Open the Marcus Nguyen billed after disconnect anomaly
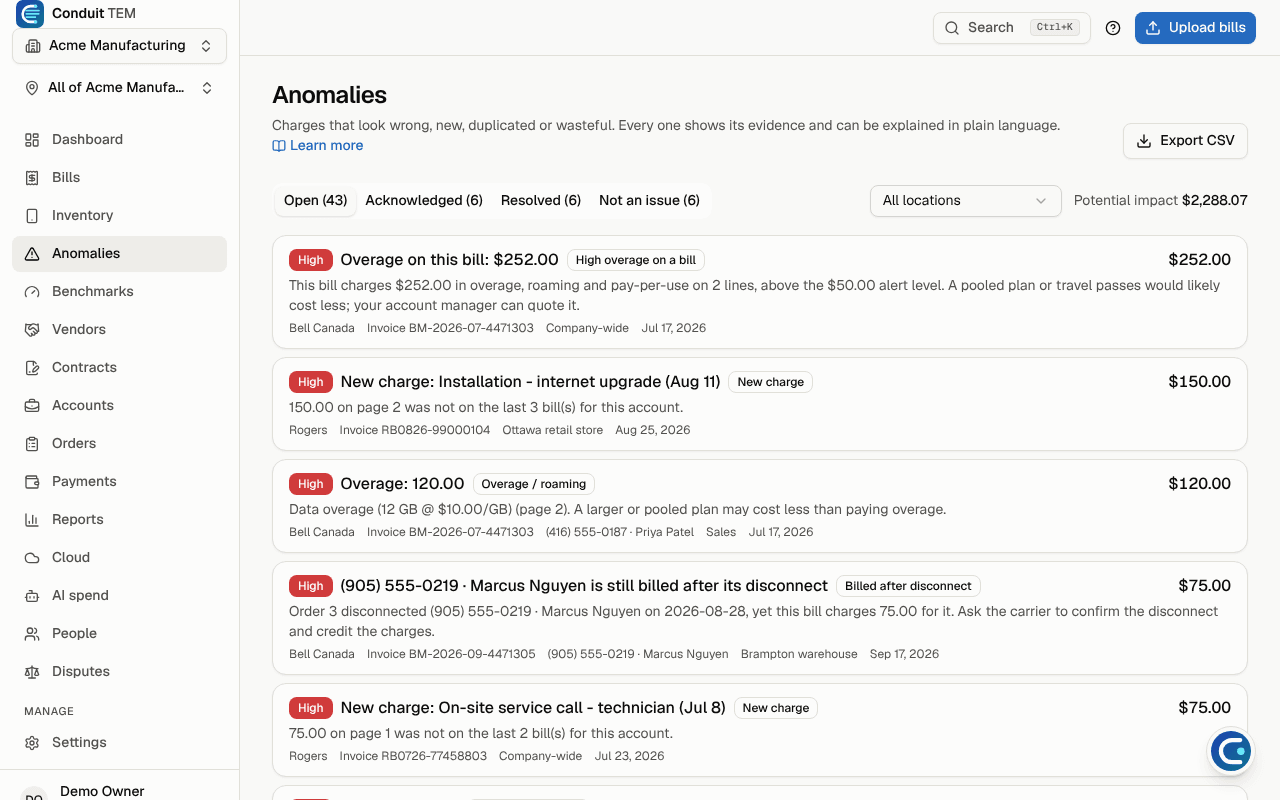 pos(760,618)
